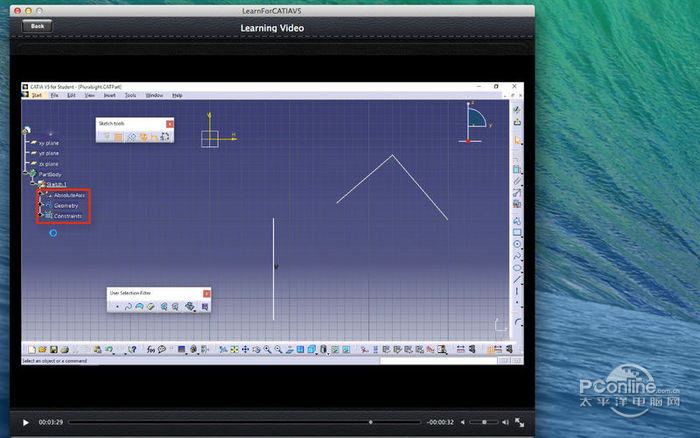Open the Help menu
Viewport: 700px width, 438px height.
(x=177, y=95)
